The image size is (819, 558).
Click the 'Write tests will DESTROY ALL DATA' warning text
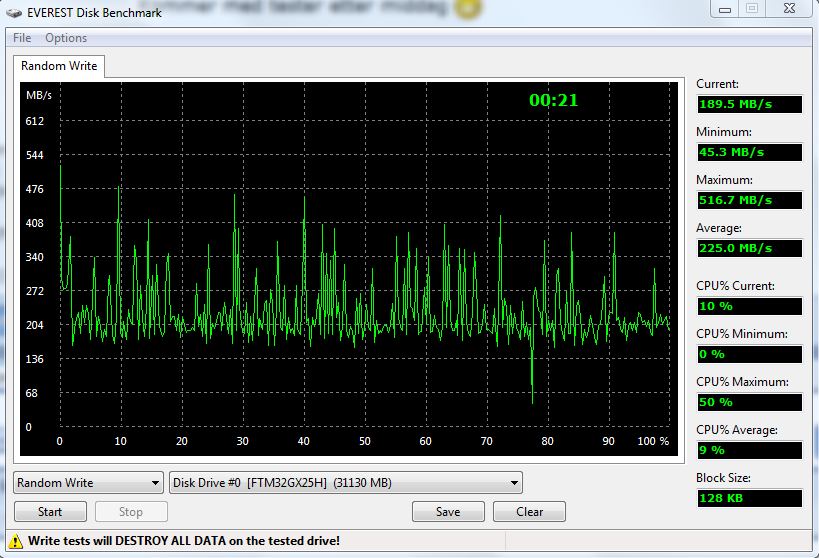pyautogui.click(x=184, y=541)
